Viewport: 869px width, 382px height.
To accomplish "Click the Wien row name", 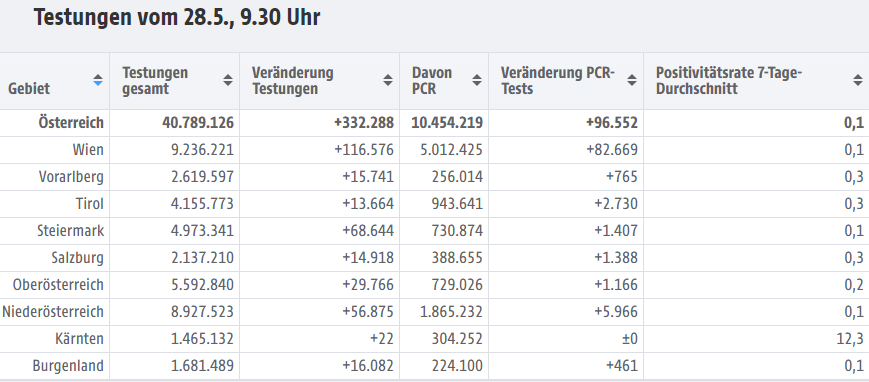I will click(88, 150).
